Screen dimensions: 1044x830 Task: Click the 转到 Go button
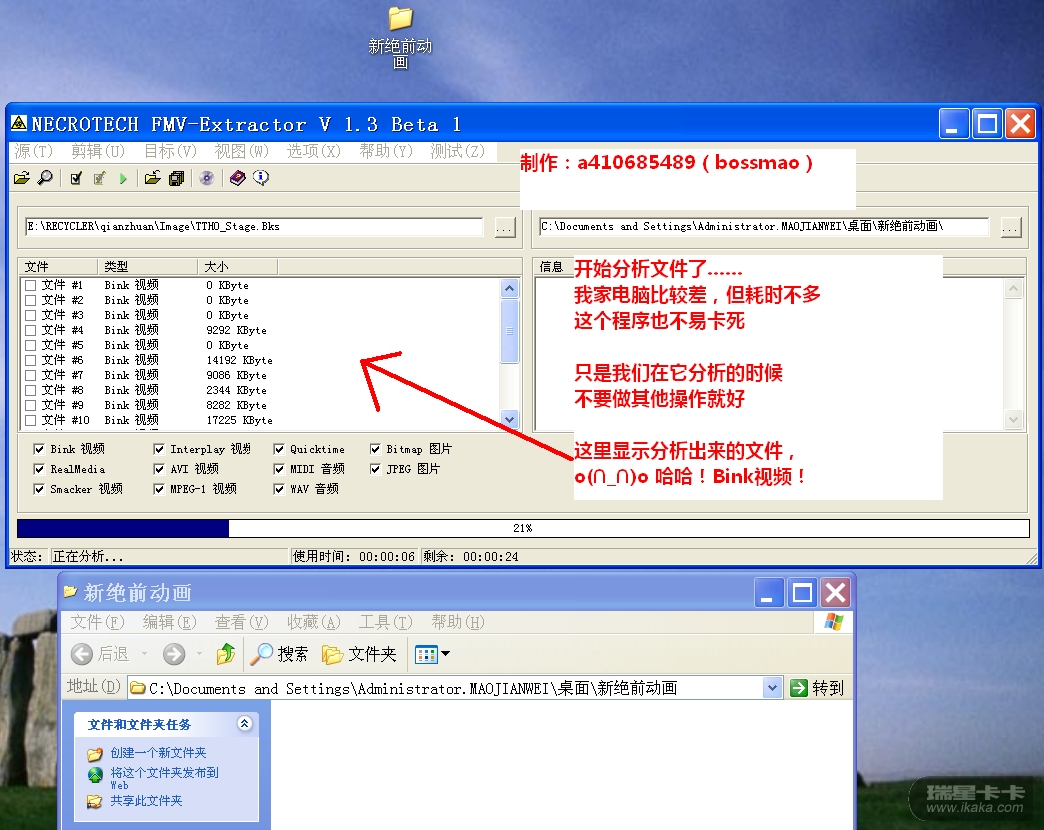pyautogui.click(x=818, y=688)
